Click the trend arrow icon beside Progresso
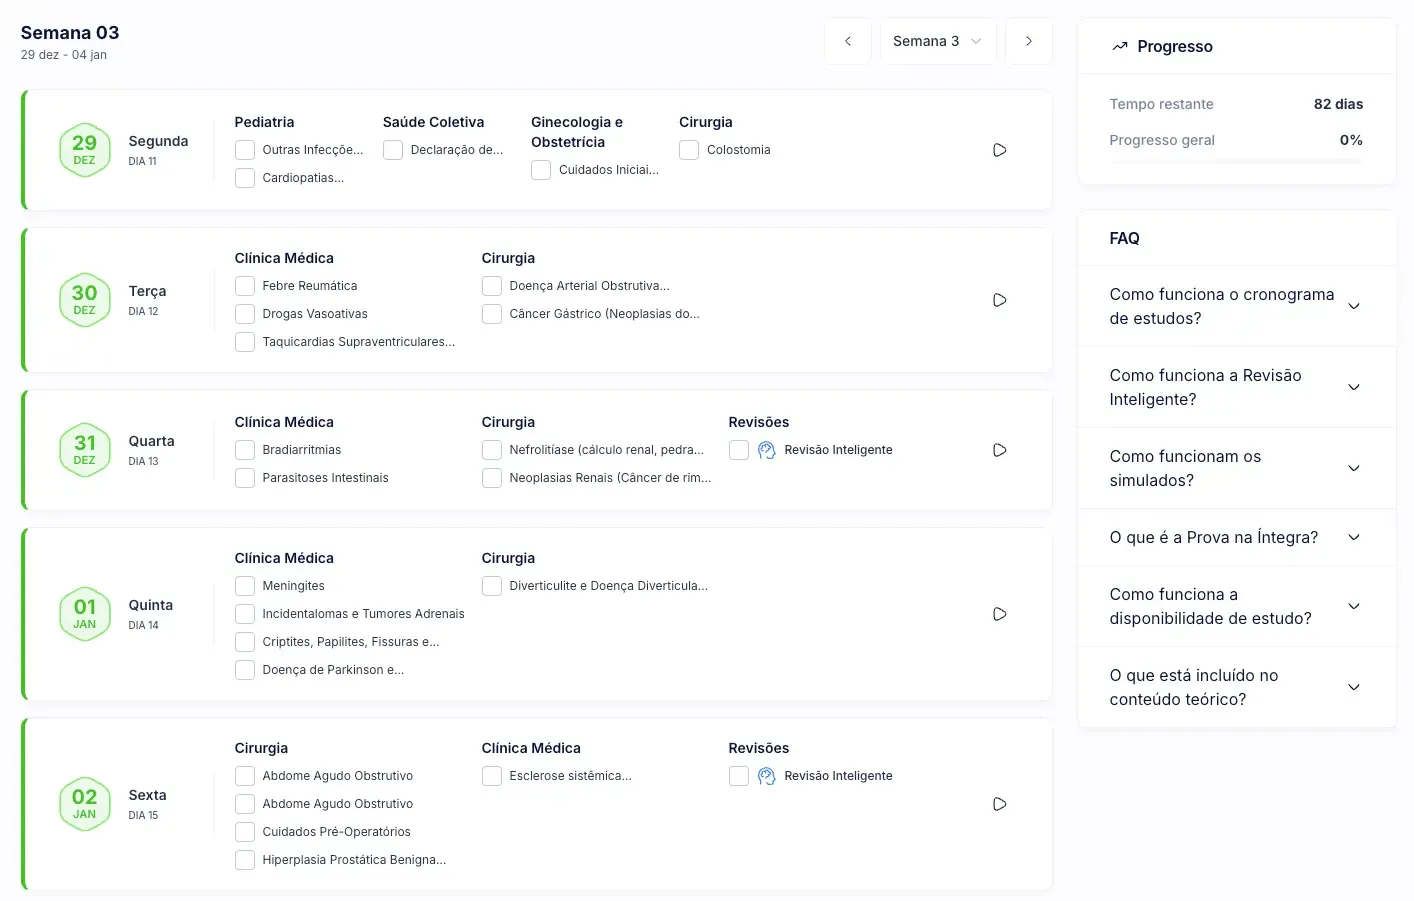The width and height of the screenshot is (1414, 901). (x=1118, y=45)
